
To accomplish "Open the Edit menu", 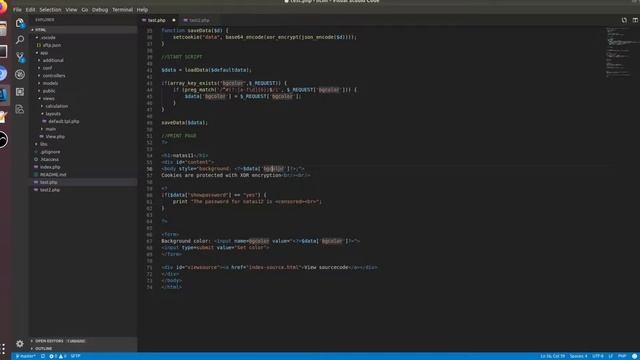I will click(30, 9).
